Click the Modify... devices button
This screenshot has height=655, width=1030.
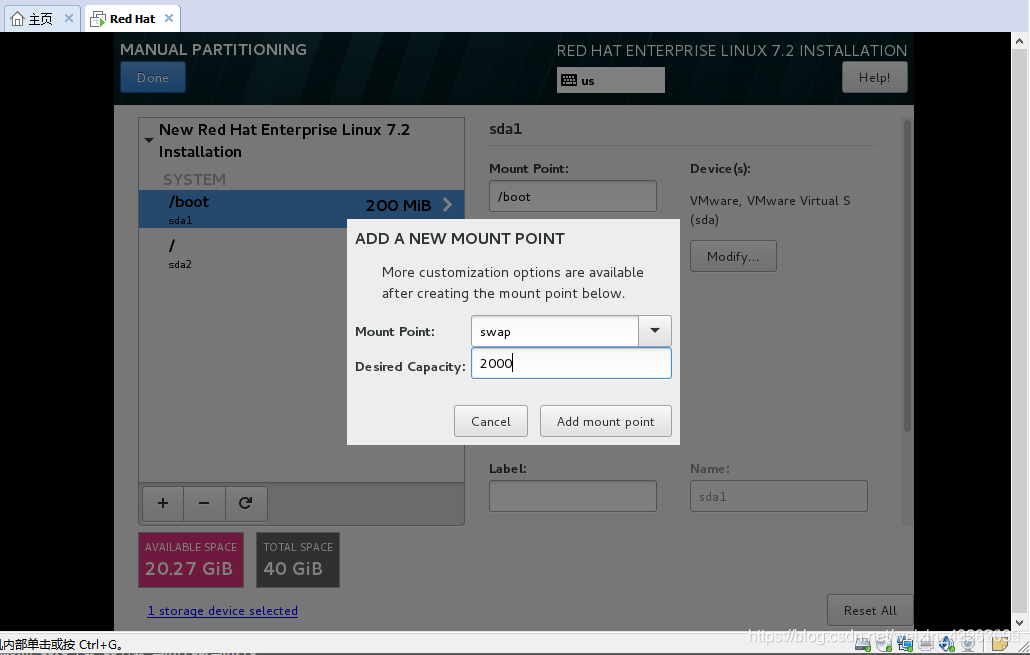click(x=733, y=256)
